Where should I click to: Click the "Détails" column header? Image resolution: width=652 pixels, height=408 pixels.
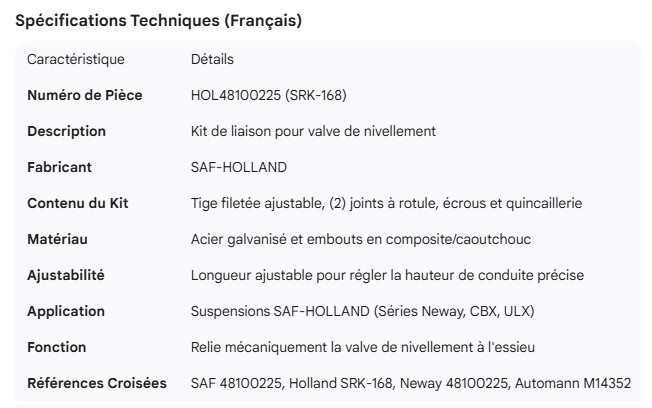[212, 59]
